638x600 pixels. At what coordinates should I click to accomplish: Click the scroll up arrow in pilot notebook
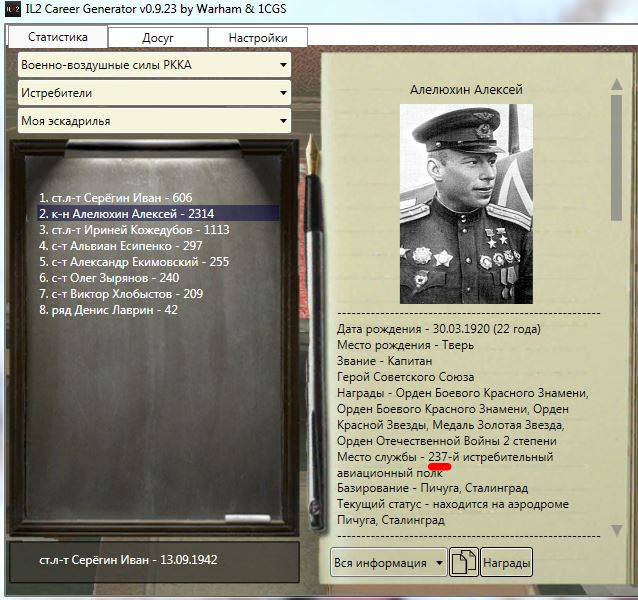click(x=616, y=84)
